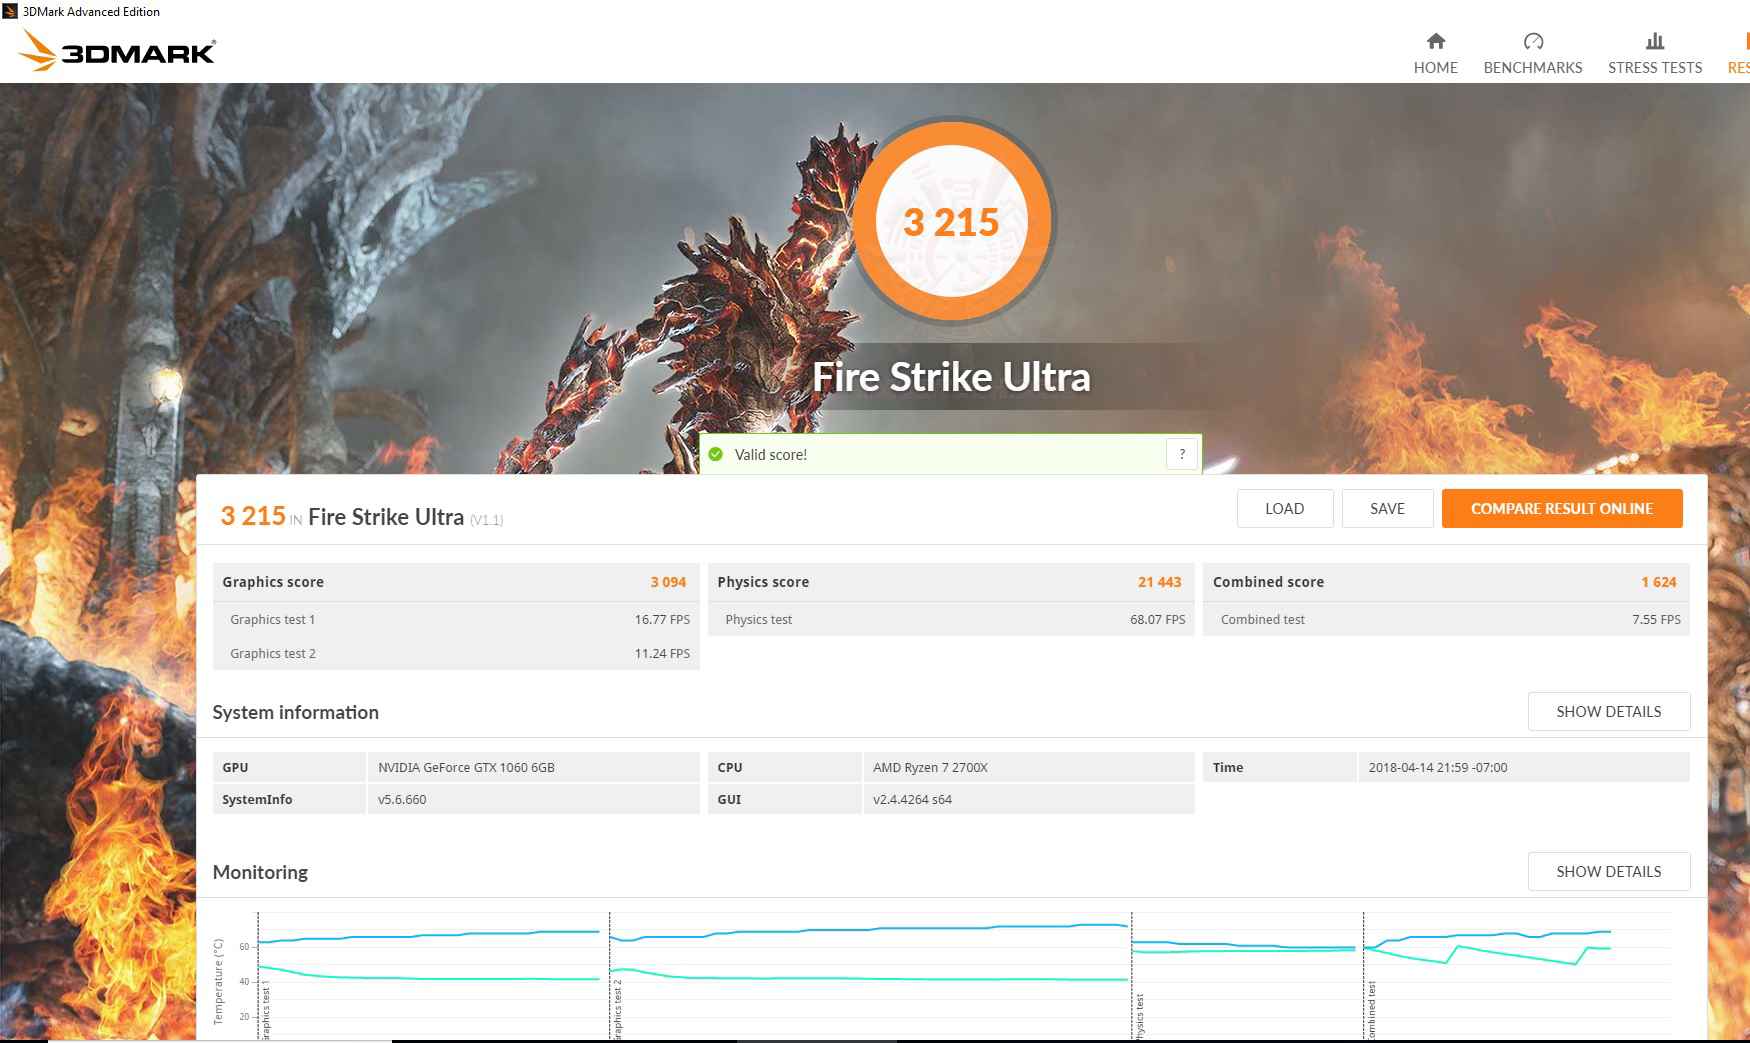Viewport: 1750px width, 1043px height.
Task: Switch to the STRESS TESTS tab
Action: pyautogui.click(x=1655, y=67)
